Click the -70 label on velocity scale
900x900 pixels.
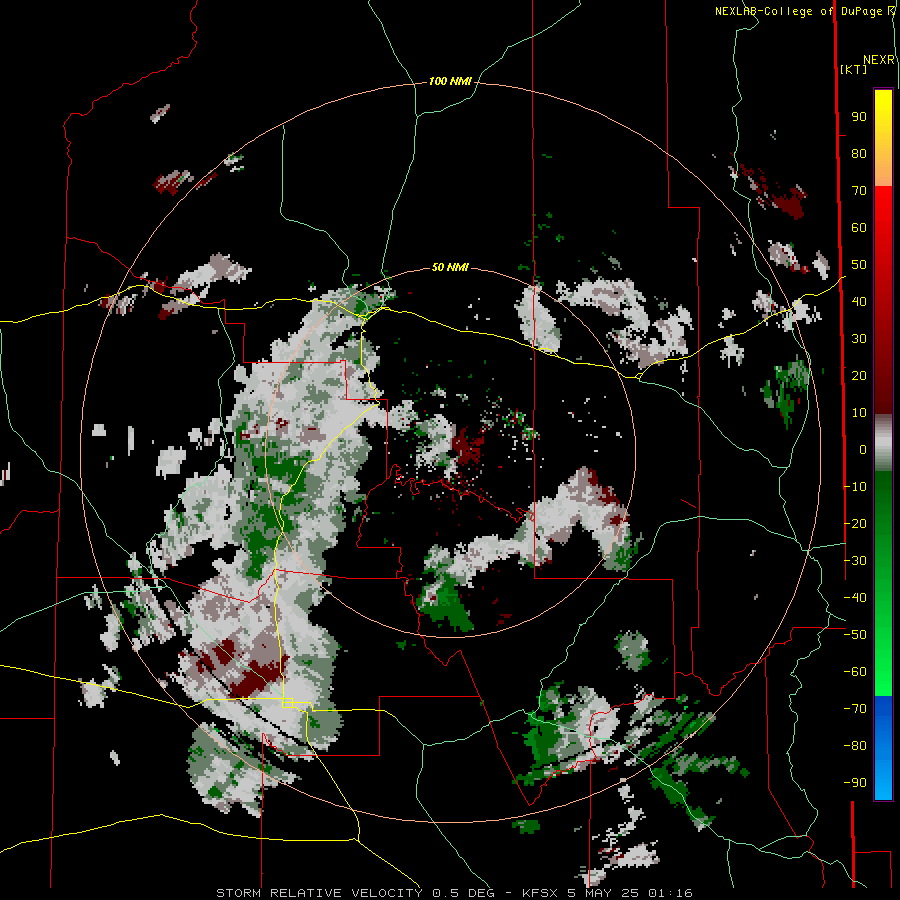coord(855,708)
